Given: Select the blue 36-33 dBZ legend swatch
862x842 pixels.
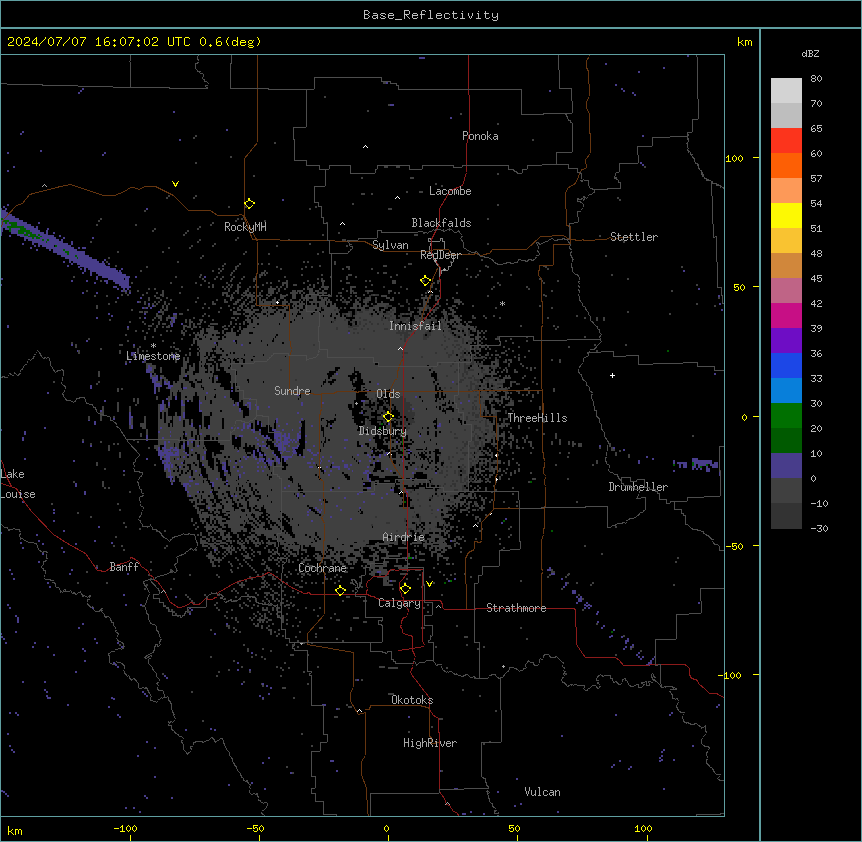Looking at the screenshot, I should point(786,365).
